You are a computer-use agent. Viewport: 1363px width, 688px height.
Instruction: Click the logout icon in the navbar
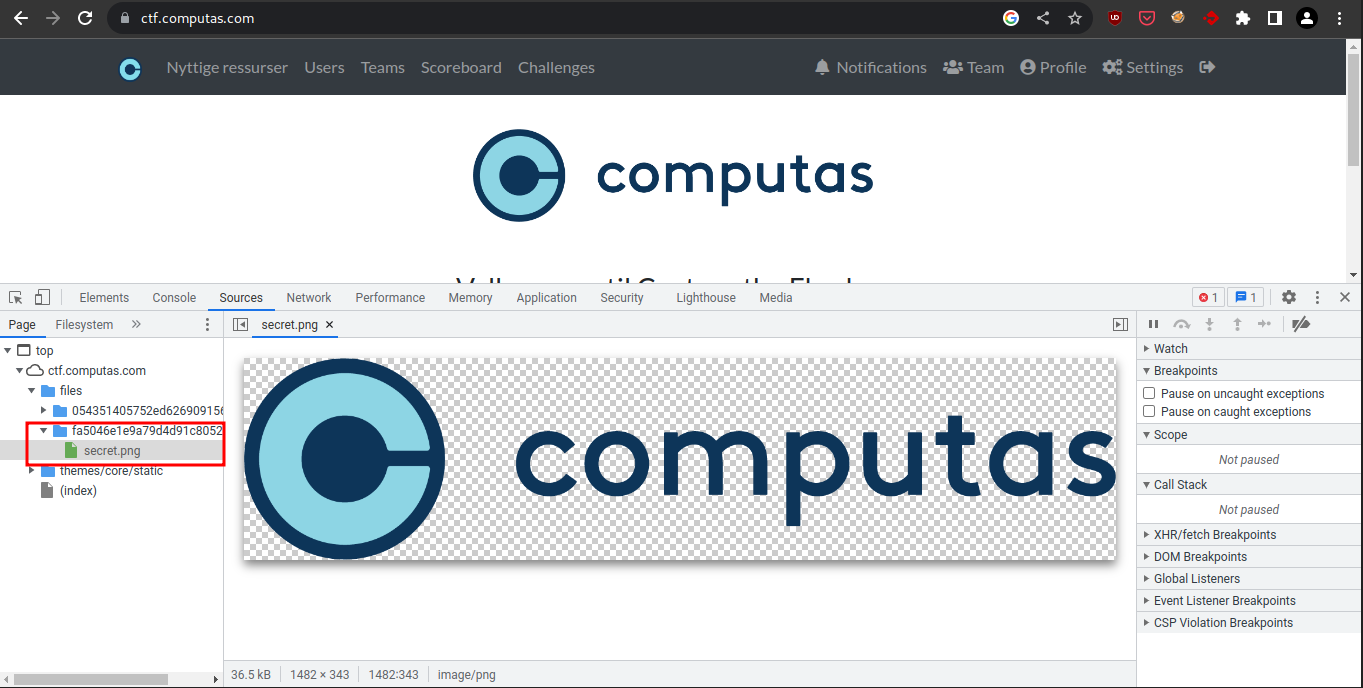[x=1207, y=67]
